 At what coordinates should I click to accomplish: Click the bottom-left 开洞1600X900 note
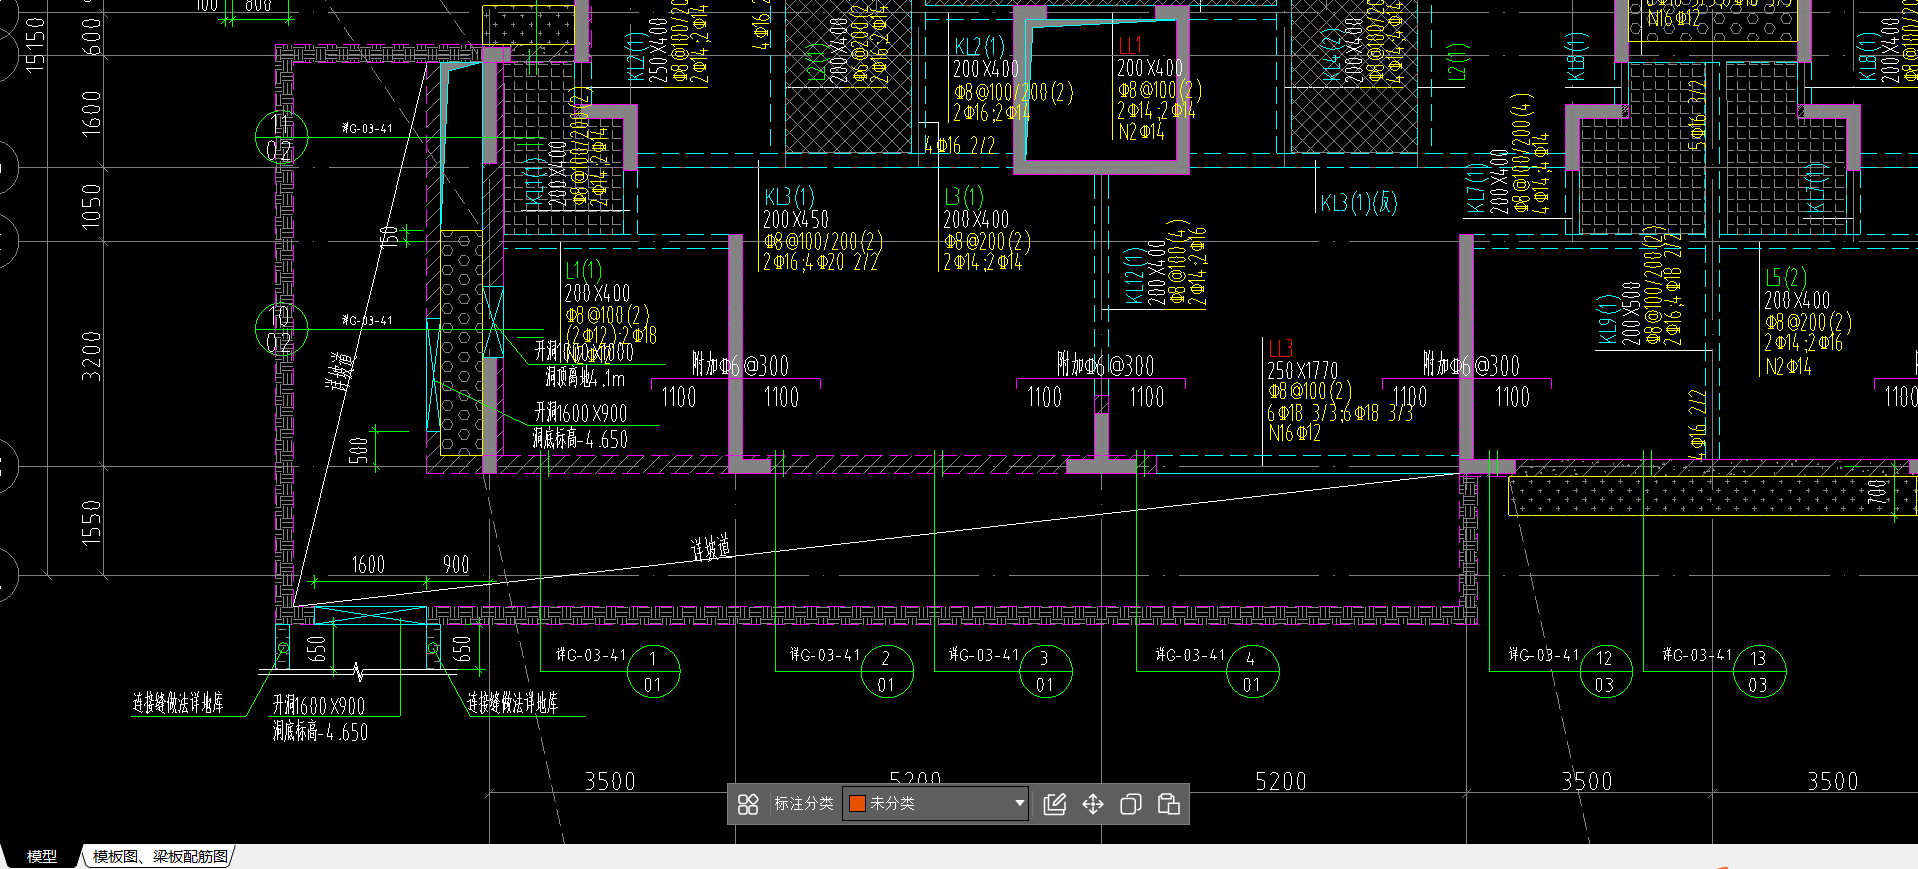click(319, 706)
